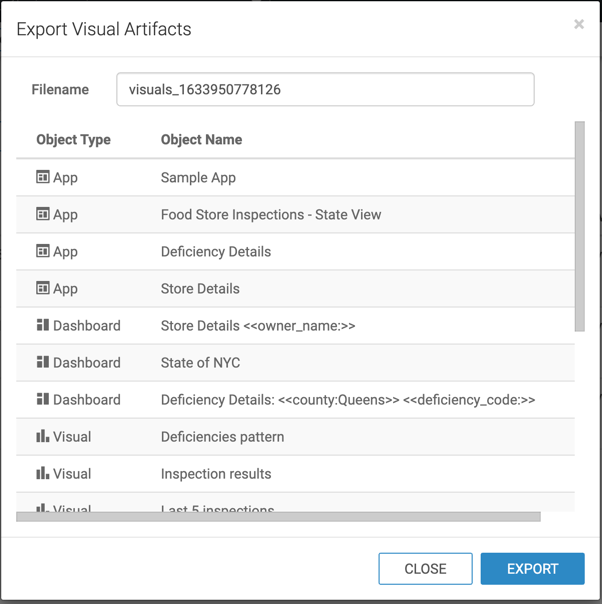
Task: Click the App icon beside Store Details
Action: 43,288
